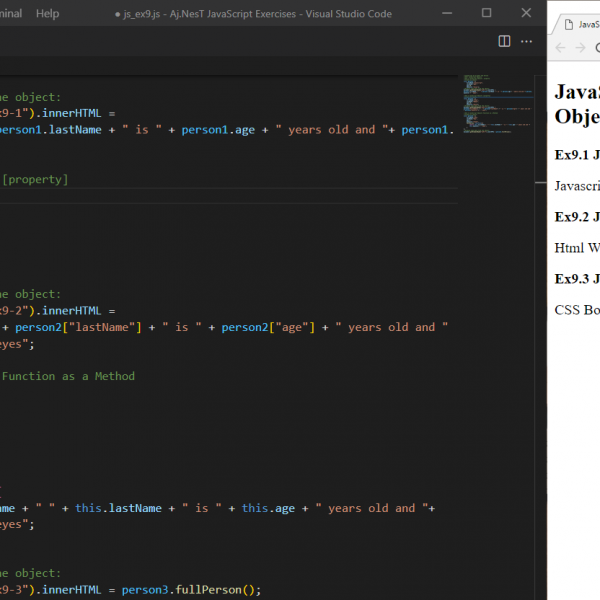Viewport: 600px width, 600px height.
Task: Open the Help menu
Action: 47,13
